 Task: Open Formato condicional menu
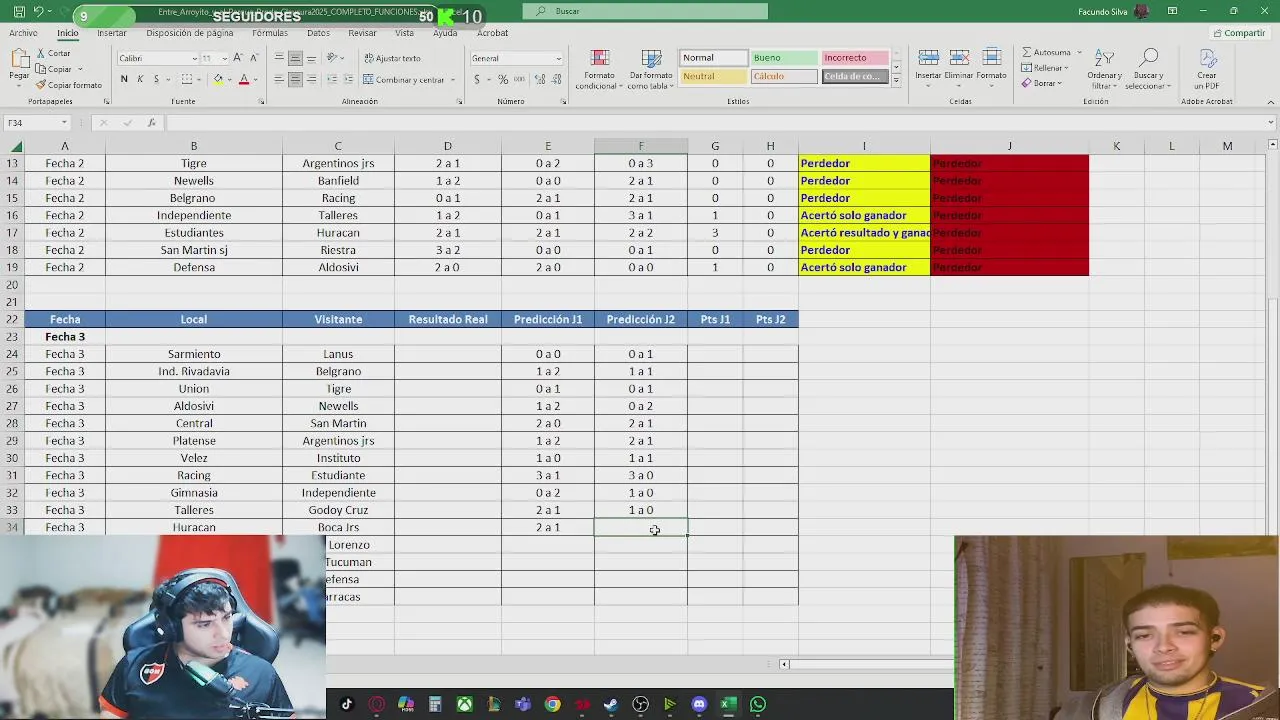[599, 69]
